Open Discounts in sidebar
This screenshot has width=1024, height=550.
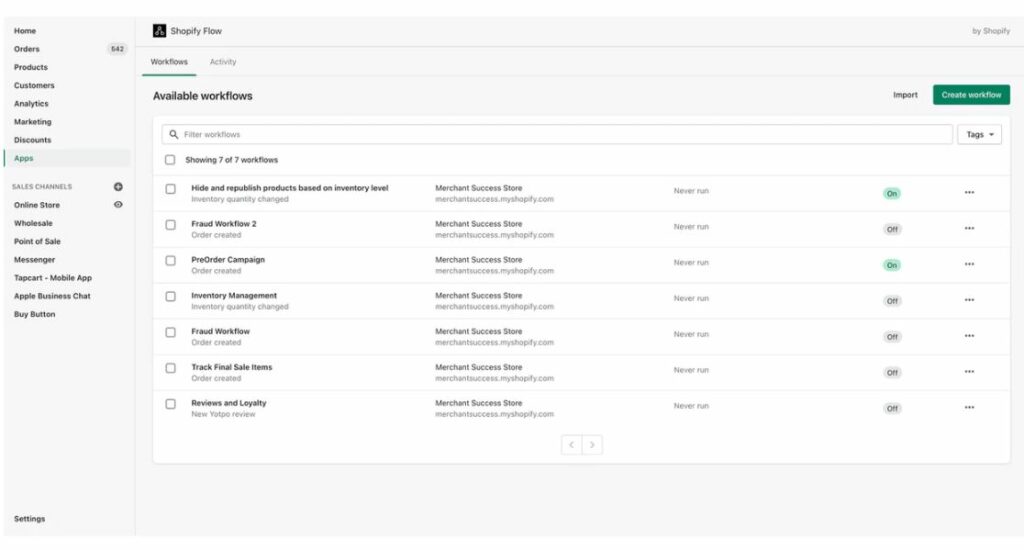pos(33,140)
